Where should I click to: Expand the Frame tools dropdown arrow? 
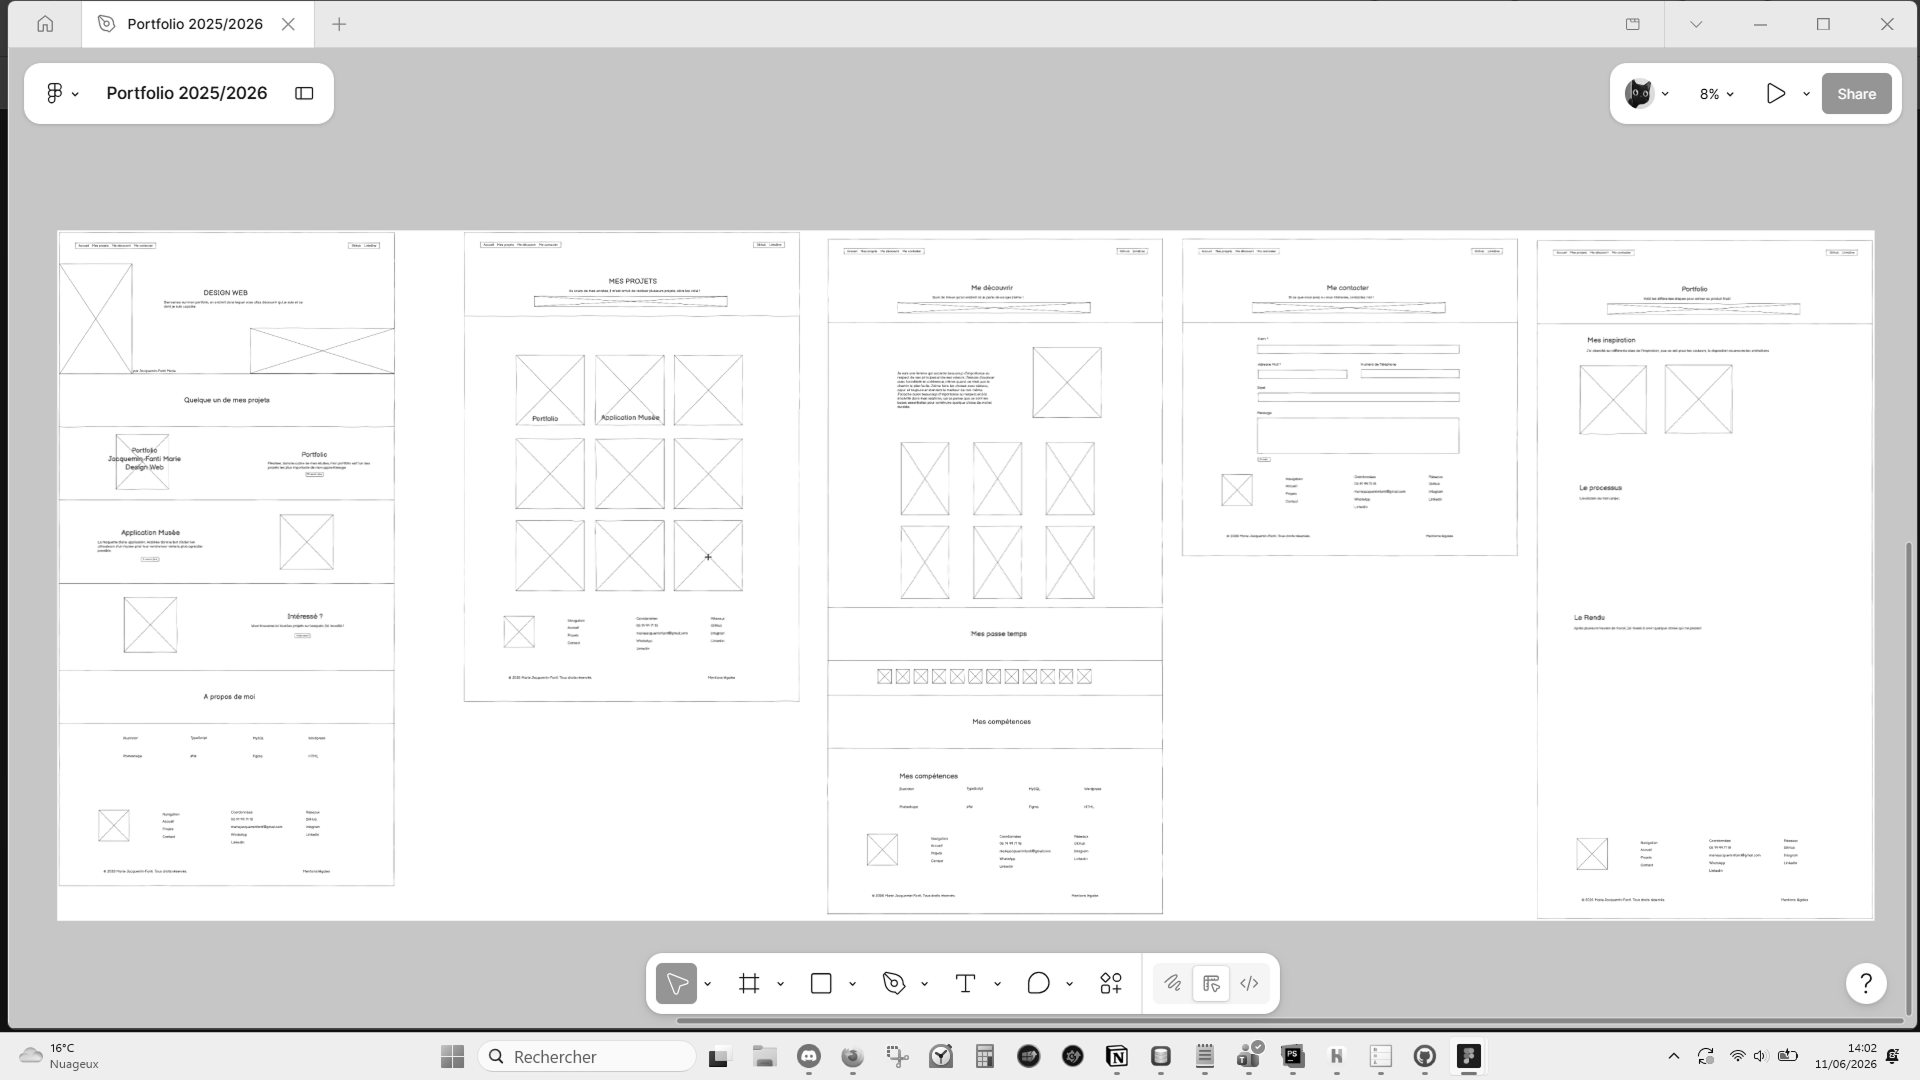780,985
